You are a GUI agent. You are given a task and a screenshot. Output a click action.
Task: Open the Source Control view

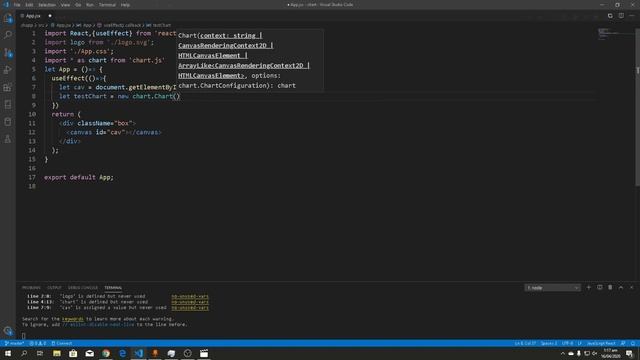coord(8,53)
